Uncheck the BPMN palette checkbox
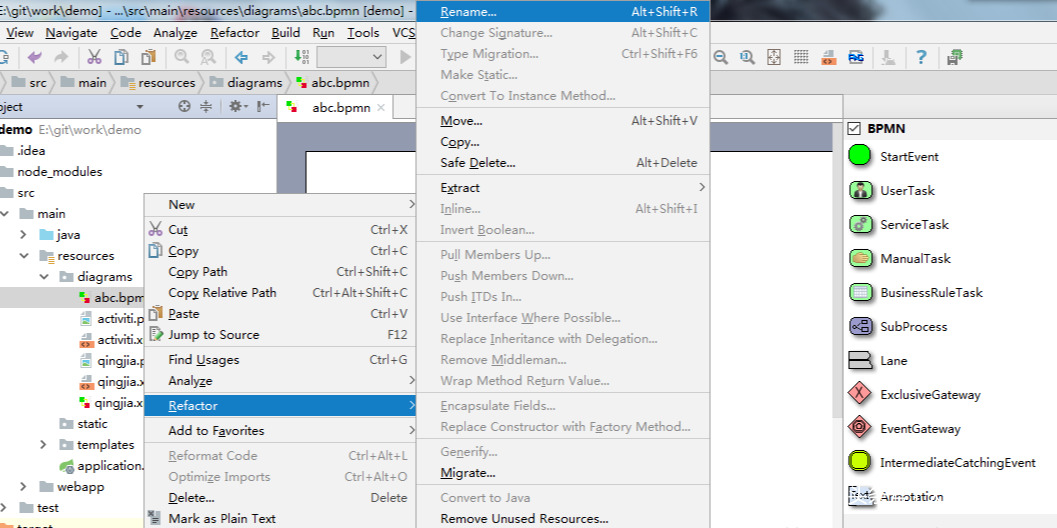 click(x=854, y=129)
